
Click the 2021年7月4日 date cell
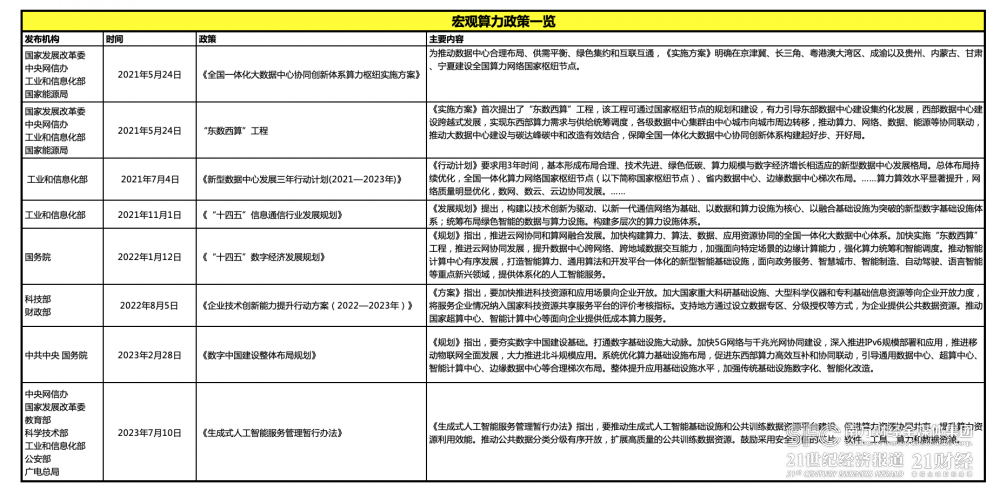(x=150, y=178)
